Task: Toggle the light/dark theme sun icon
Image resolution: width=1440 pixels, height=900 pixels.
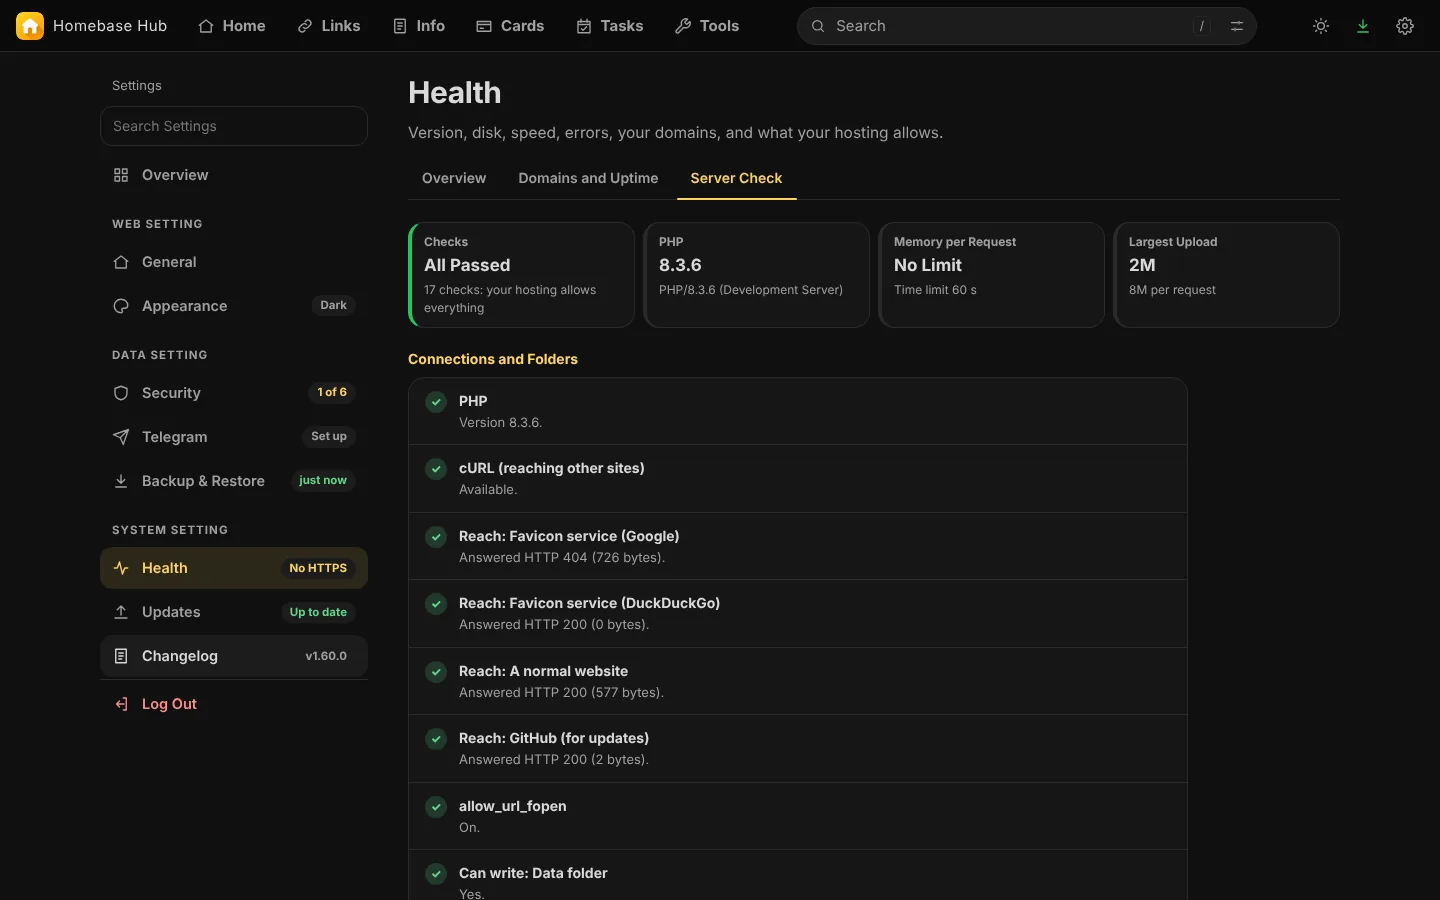Action: click(x=1321, y=26)
